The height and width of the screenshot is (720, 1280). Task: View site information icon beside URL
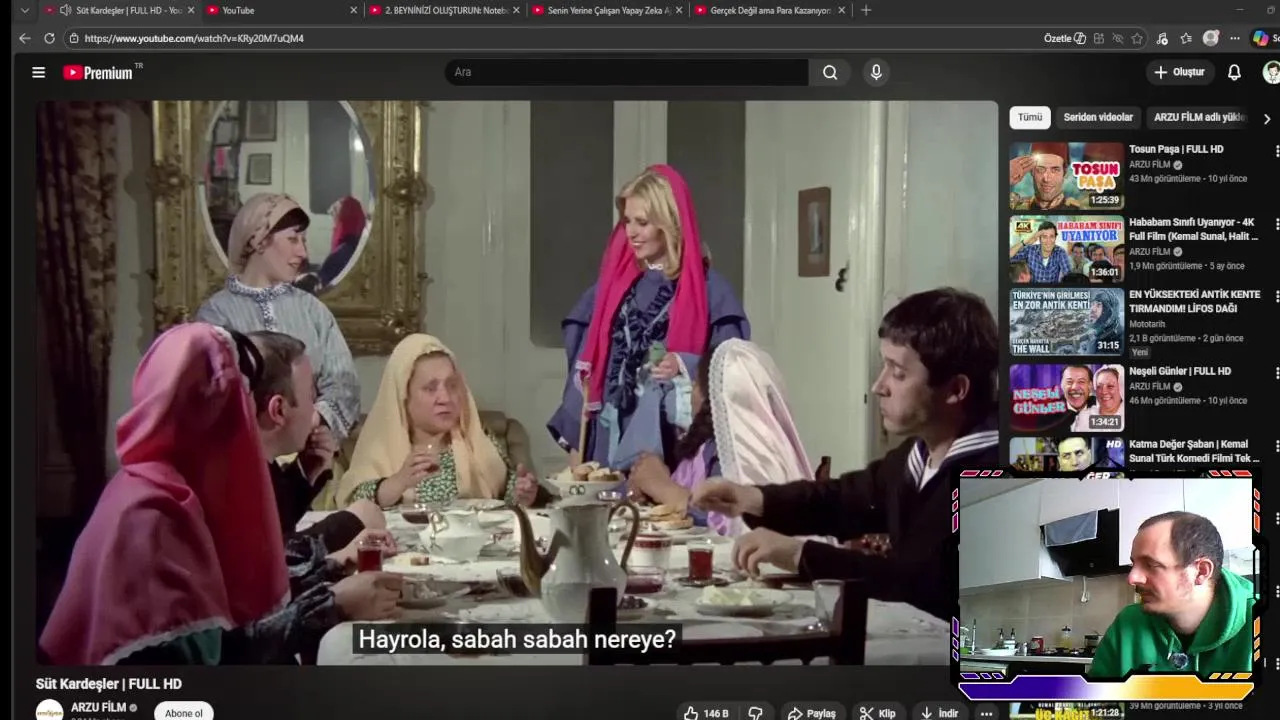point(73,38)
